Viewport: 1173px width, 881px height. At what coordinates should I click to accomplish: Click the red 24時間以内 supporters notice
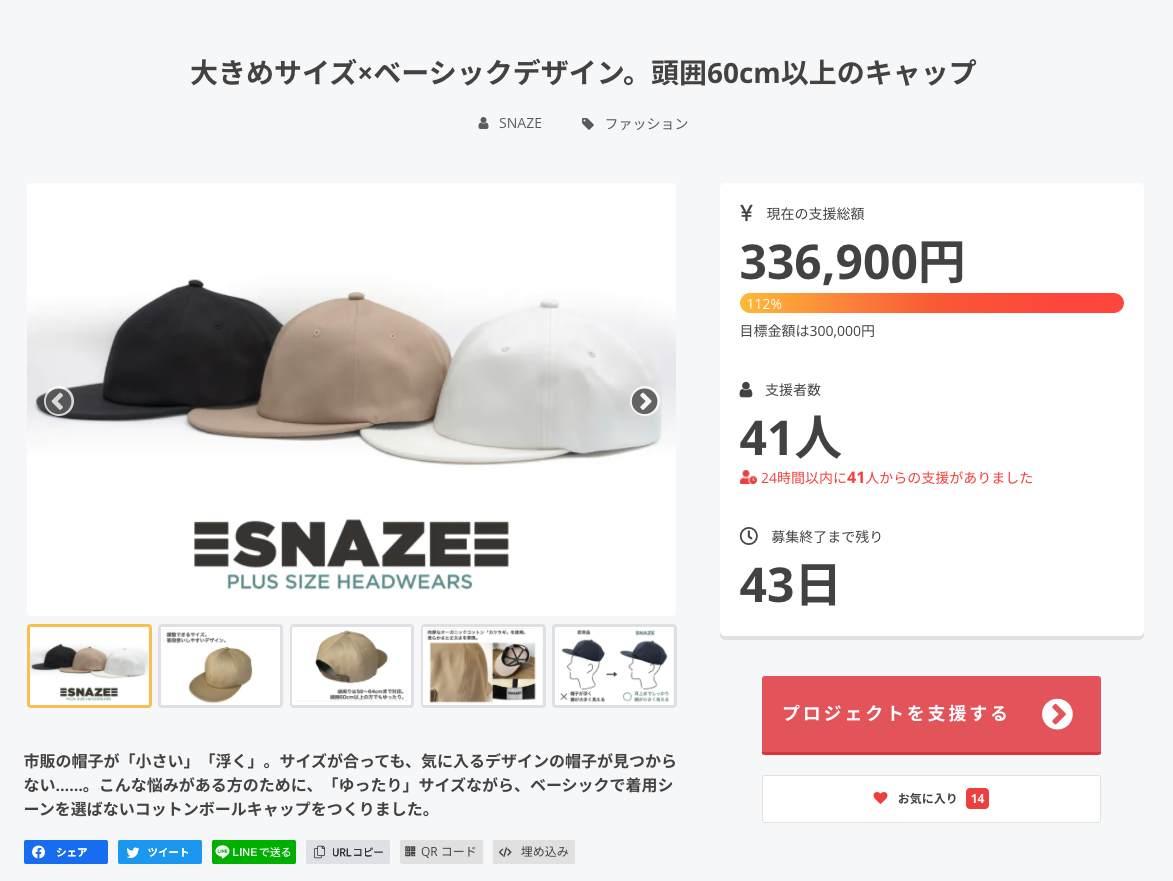(x=886, y=477)
